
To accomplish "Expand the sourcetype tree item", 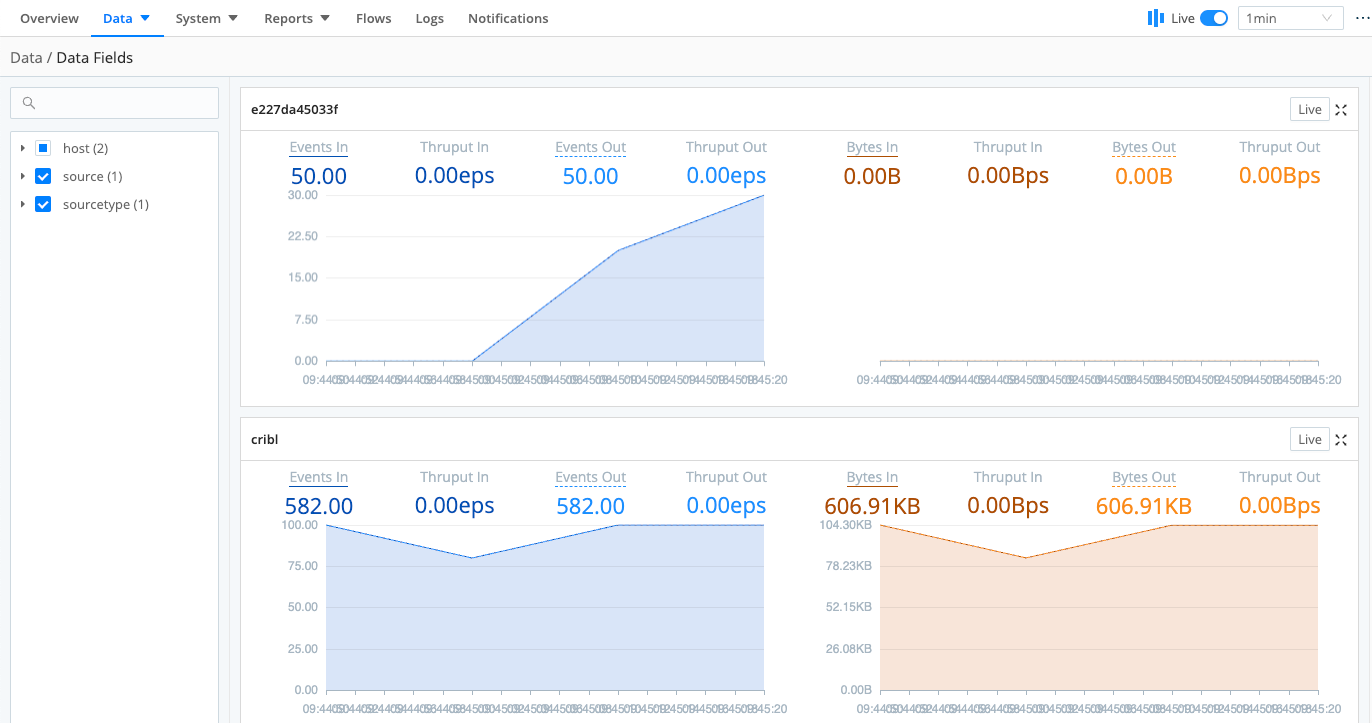I will (24, 204).
